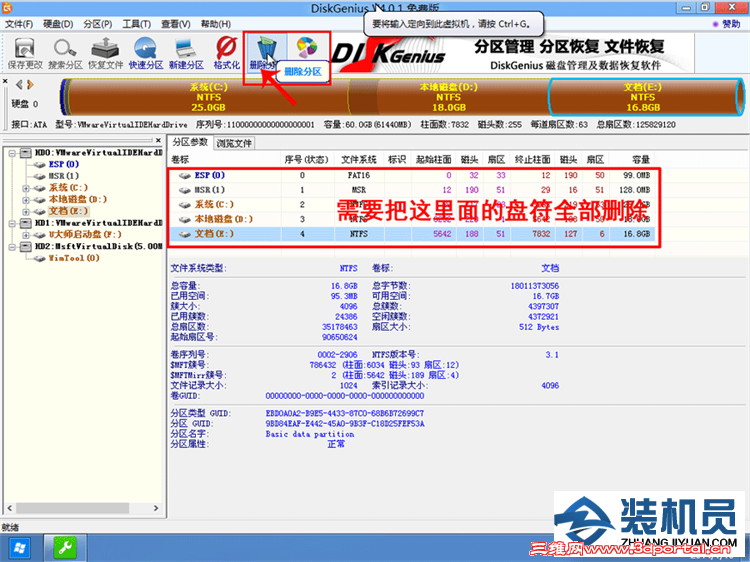This screenshot has height=562, width=750.
Task: Select 本地磁盘(D:) in the disk tree
Action: tap(77, 199)
